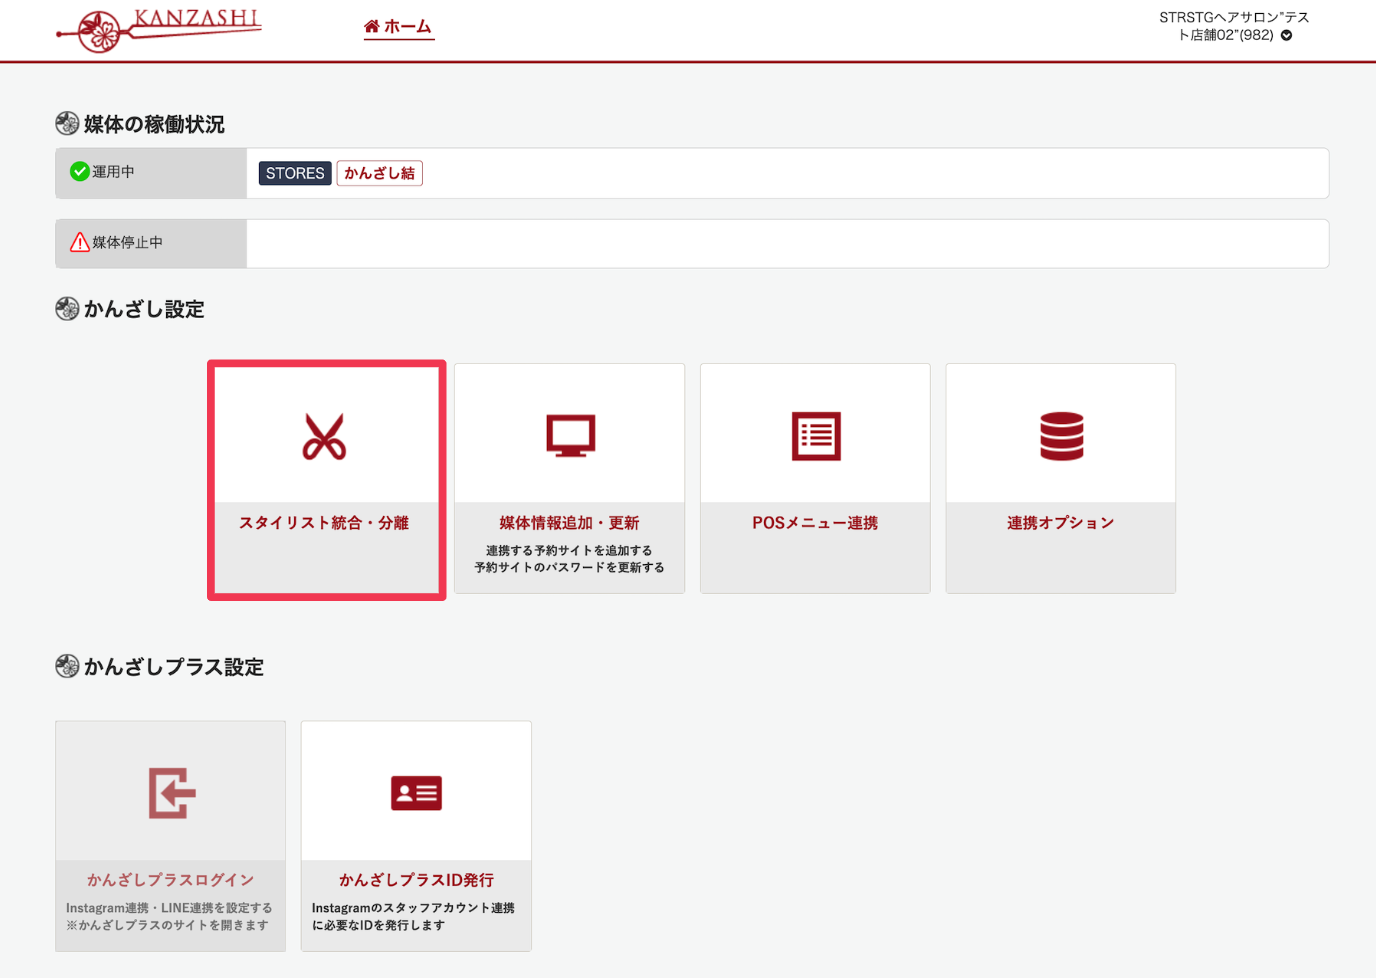Click the monitor icon for media info
Screen dimensions: 1376x978
pos(570,436)
